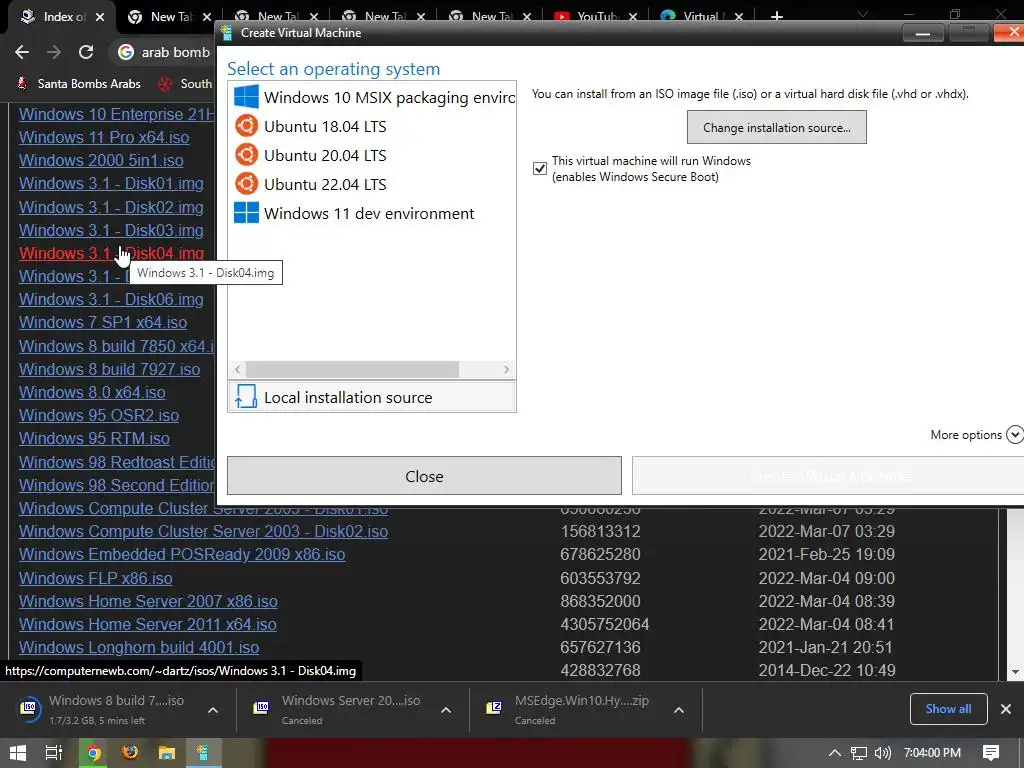
Task: Open Windows 98 Second Edition link
Action: point(116,485)
